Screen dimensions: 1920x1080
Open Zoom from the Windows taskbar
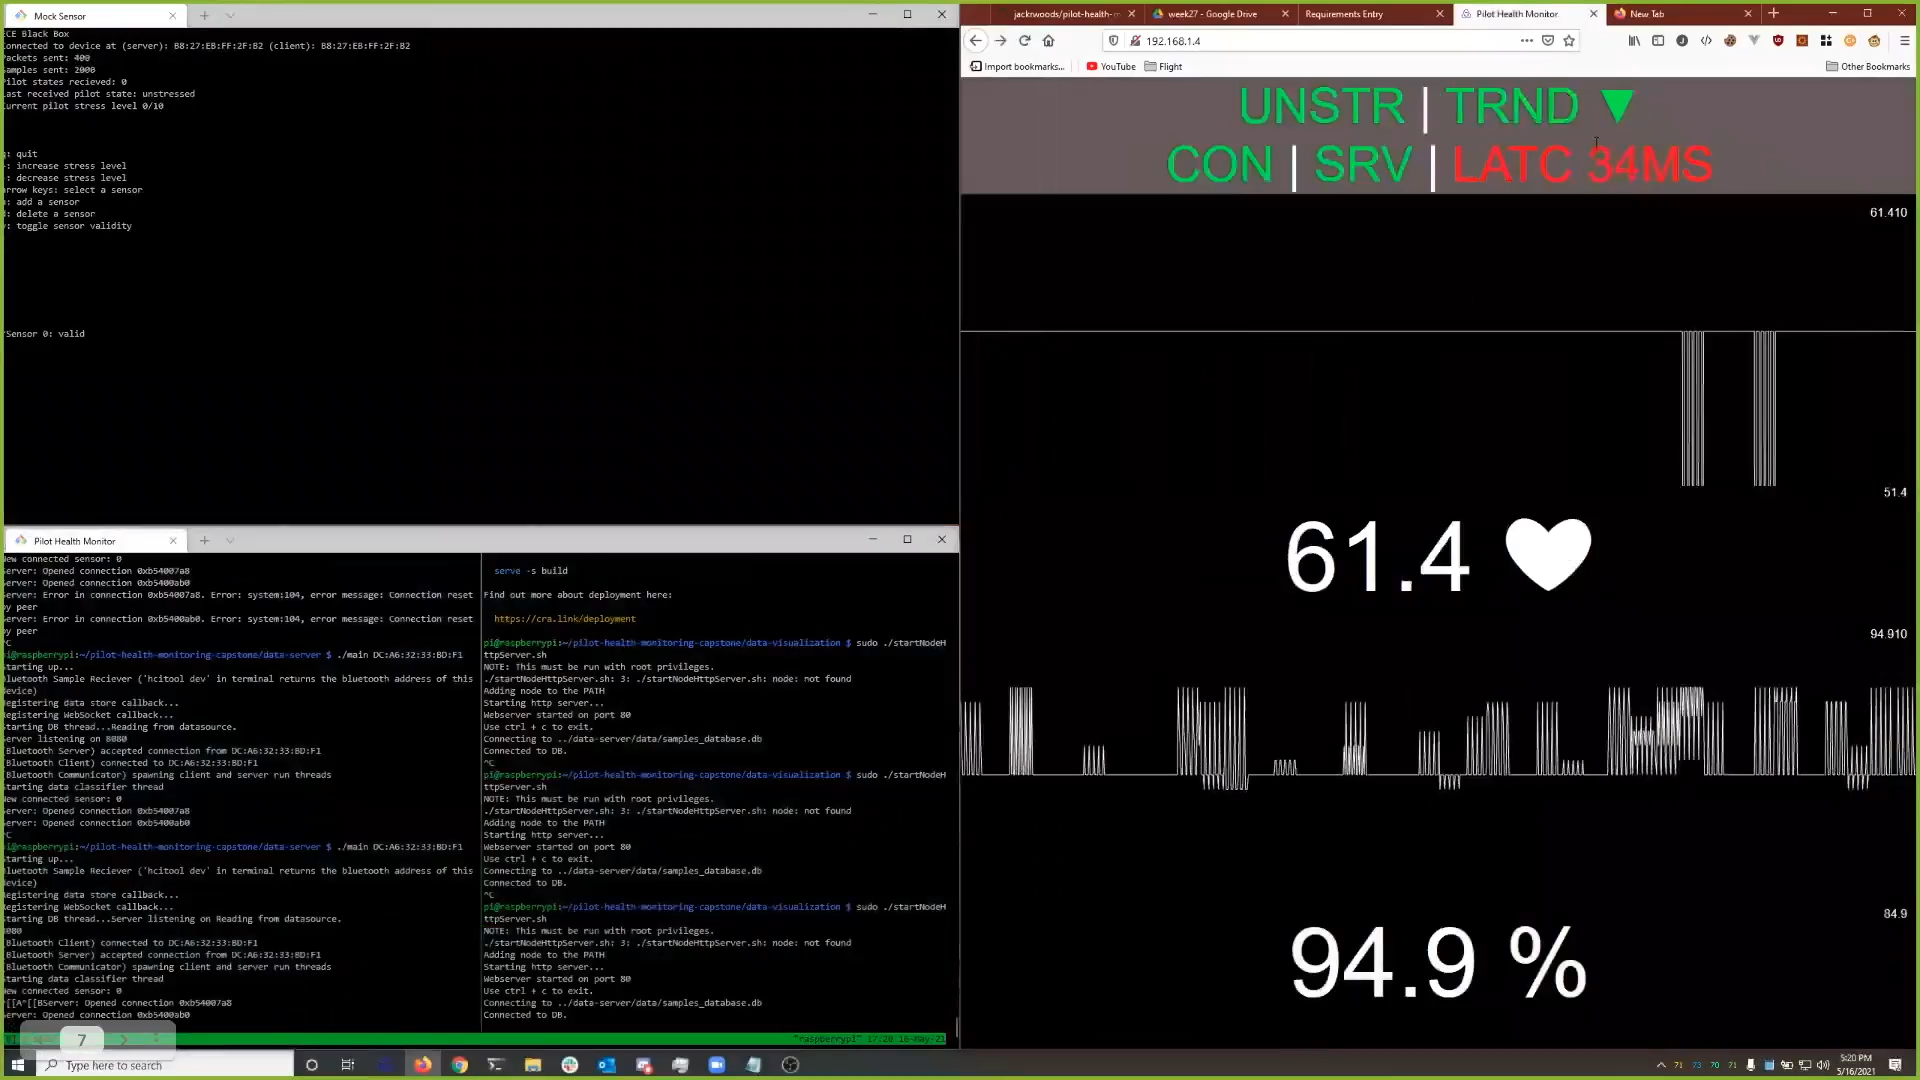(x=717, y=1065)
